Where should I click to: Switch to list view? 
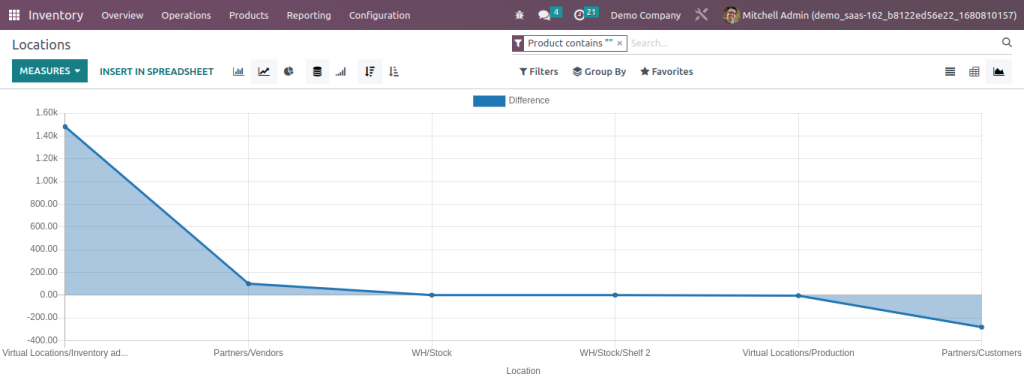(950, 72)
